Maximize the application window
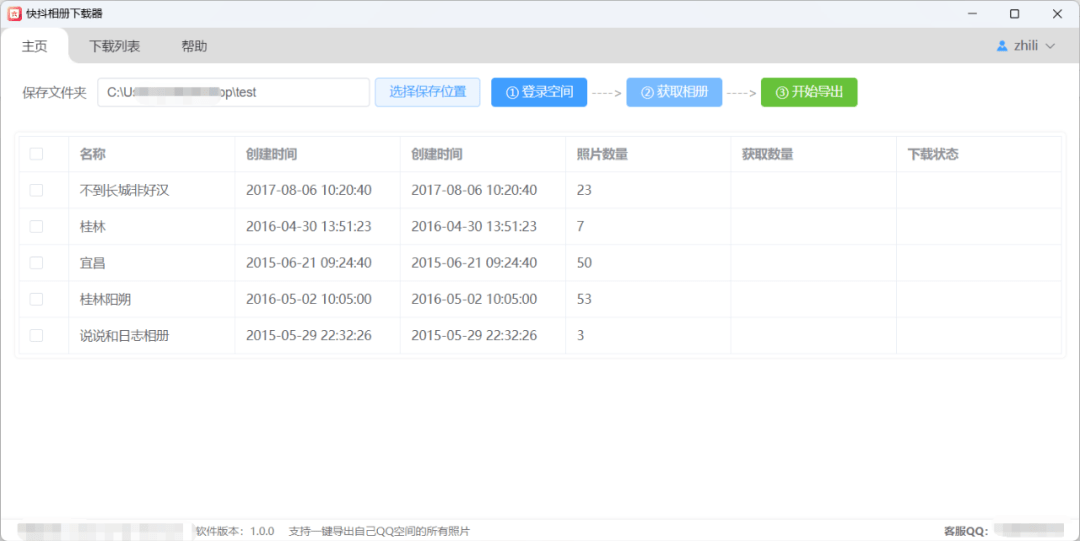The height and width of the screenshot is (541, 1080). (1014, 14)
